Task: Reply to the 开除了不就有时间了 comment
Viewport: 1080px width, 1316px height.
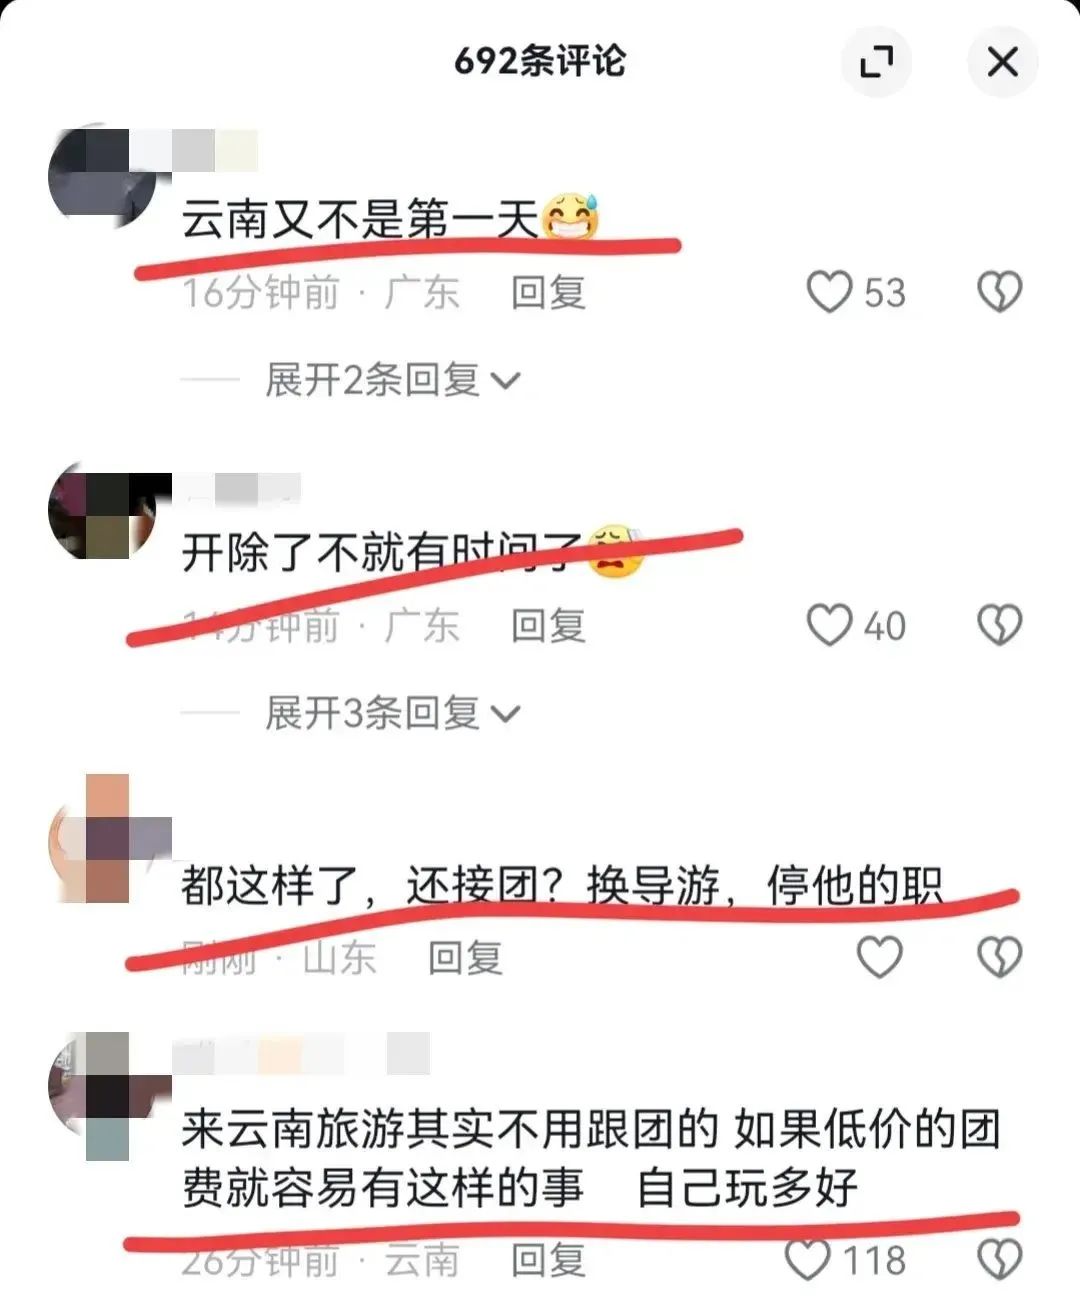Action: coord(548,626)
